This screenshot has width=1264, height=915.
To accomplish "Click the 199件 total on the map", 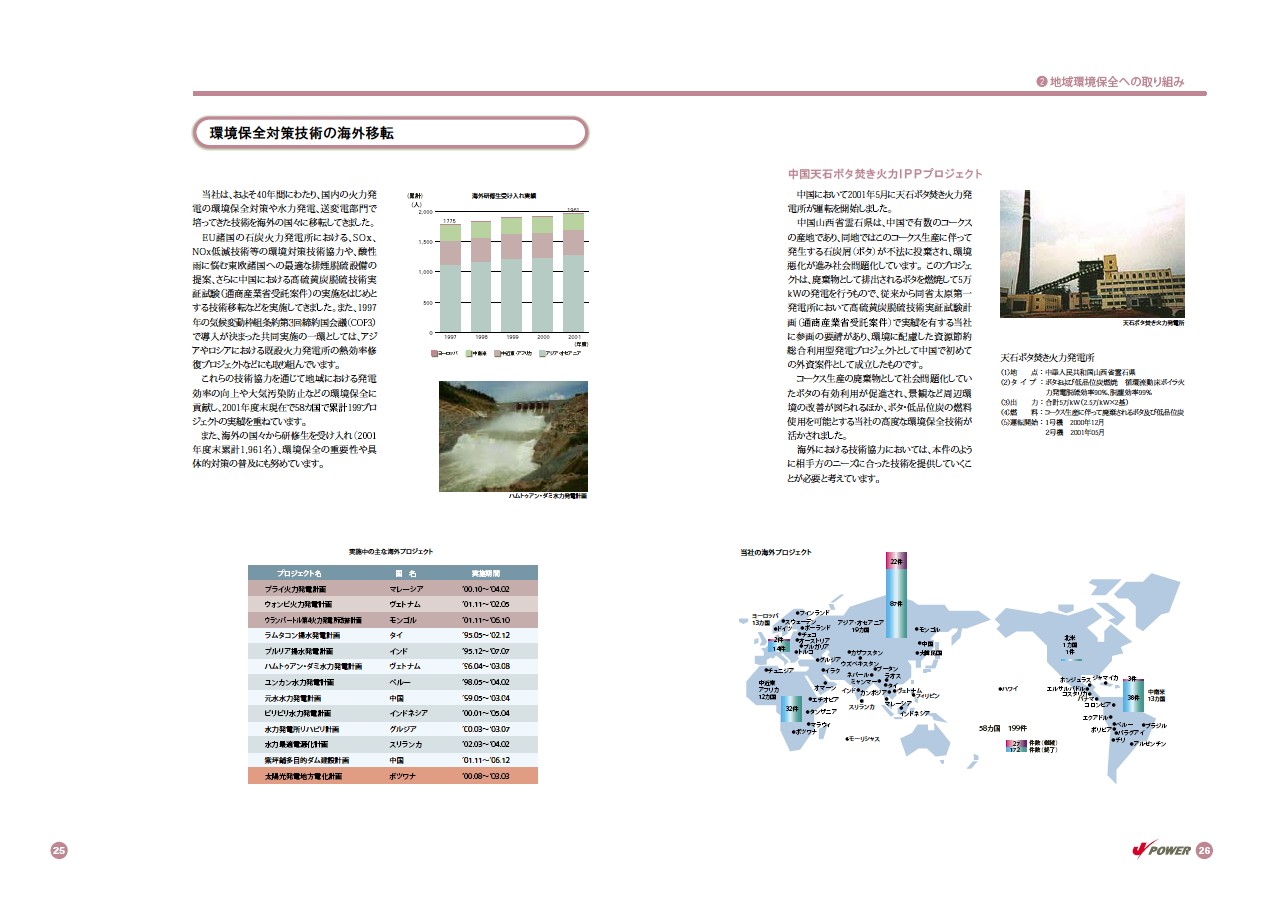I will click(1019, 727).
